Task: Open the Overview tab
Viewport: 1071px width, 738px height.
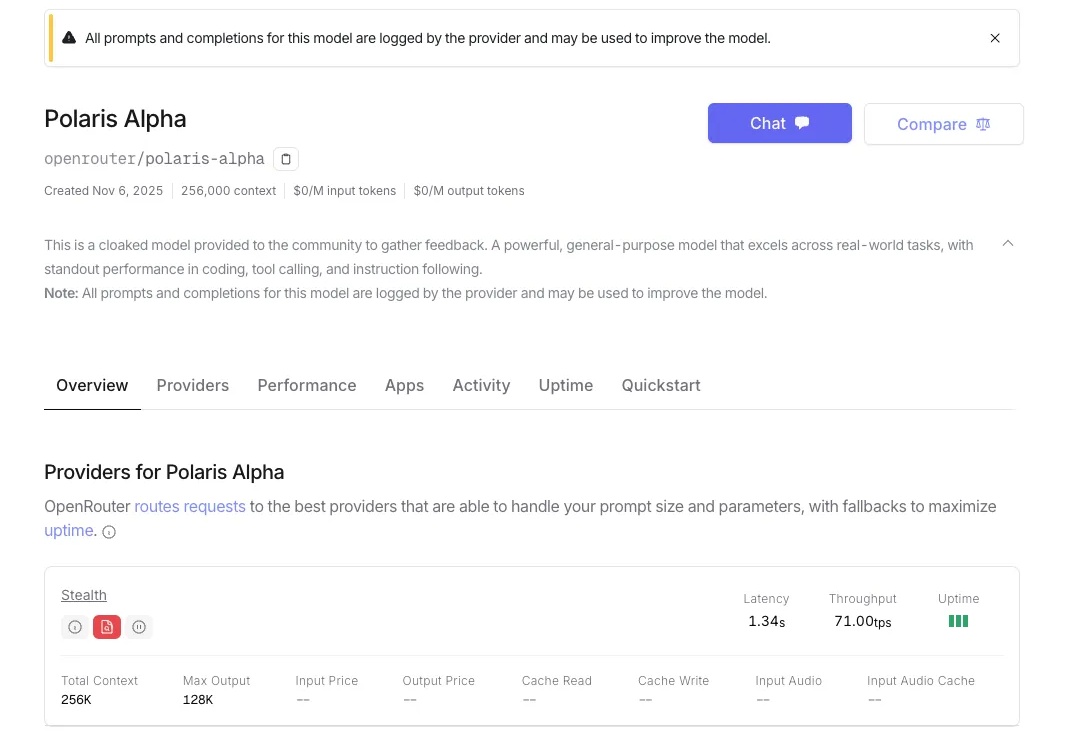Action: (x=92, y=386)
